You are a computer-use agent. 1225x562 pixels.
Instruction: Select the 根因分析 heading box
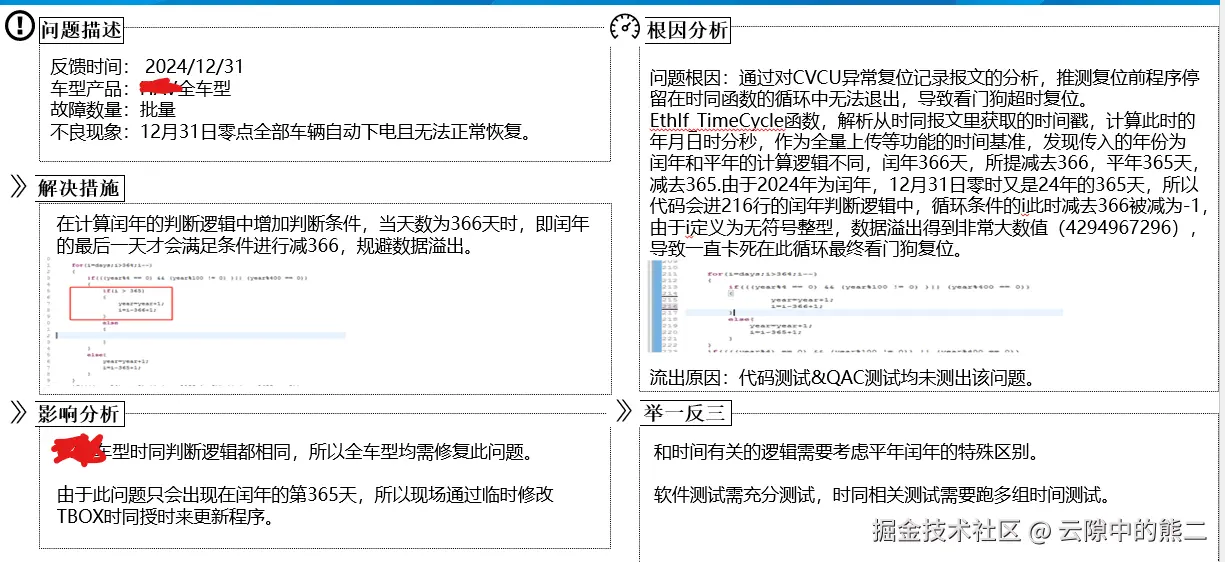pyautogui.click(x=688, y=30)
